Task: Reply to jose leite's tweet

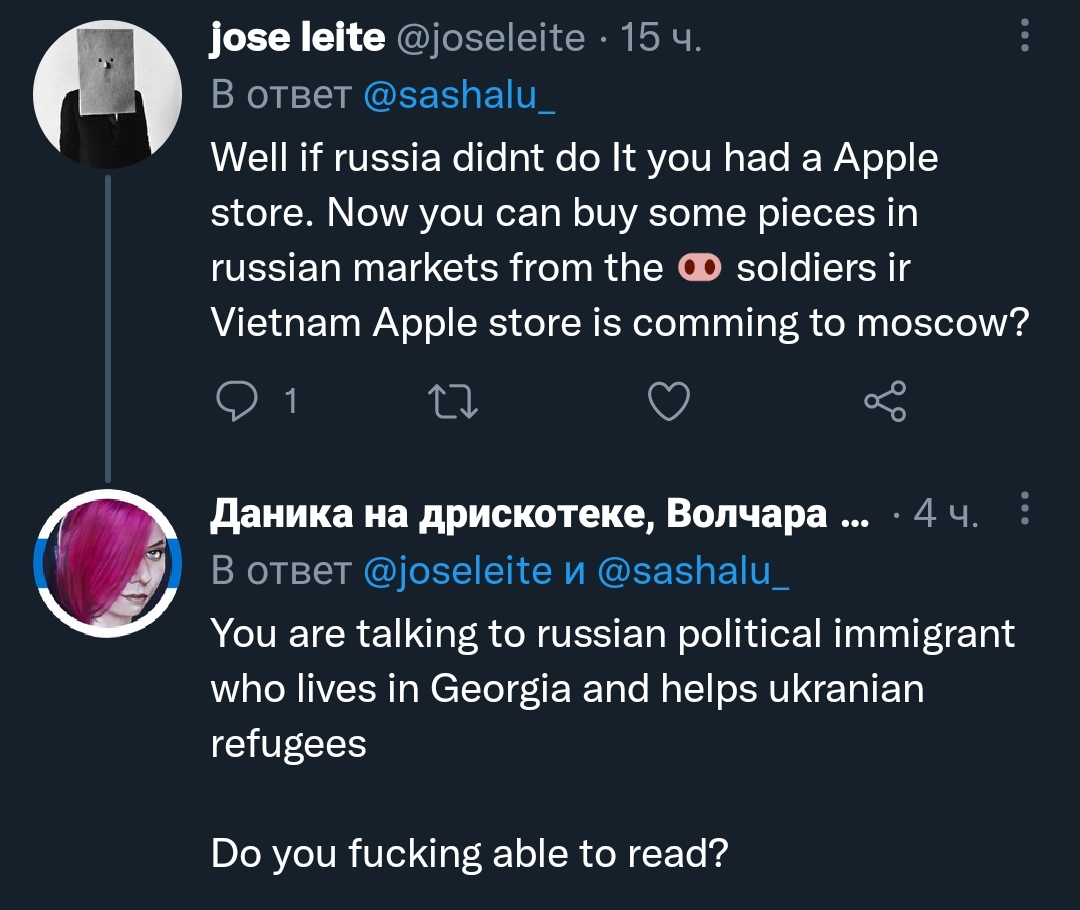Action: click(237, 402)
